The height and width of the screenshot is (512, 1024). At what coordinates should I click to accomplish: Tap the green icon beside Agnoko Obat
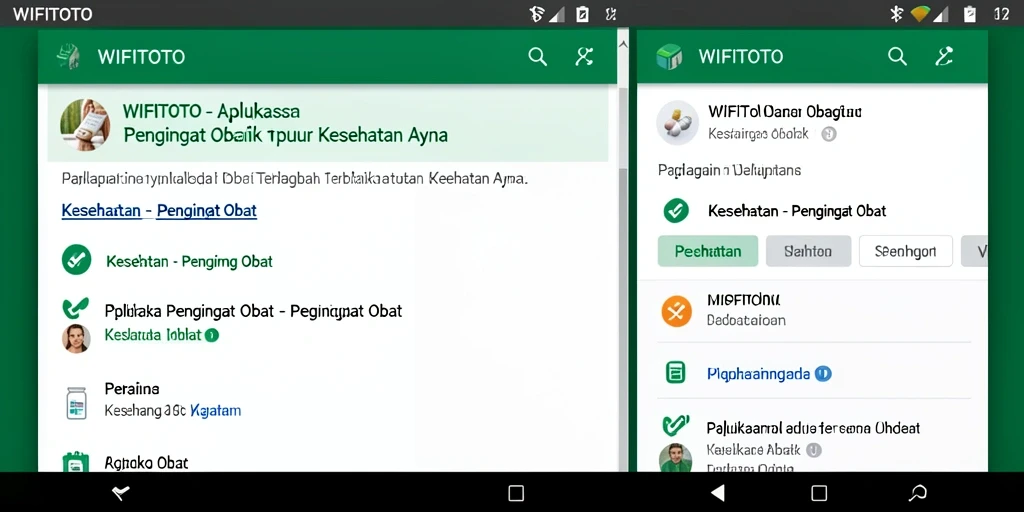[x=75, y=461]
